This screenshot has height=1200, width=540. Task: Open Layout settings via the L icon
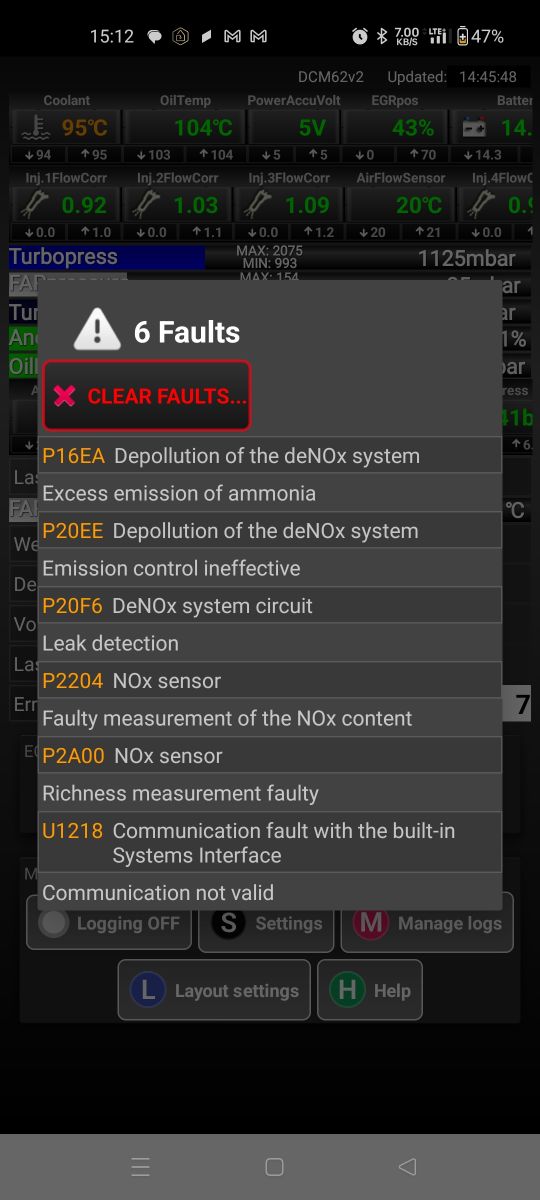(148, 990)
